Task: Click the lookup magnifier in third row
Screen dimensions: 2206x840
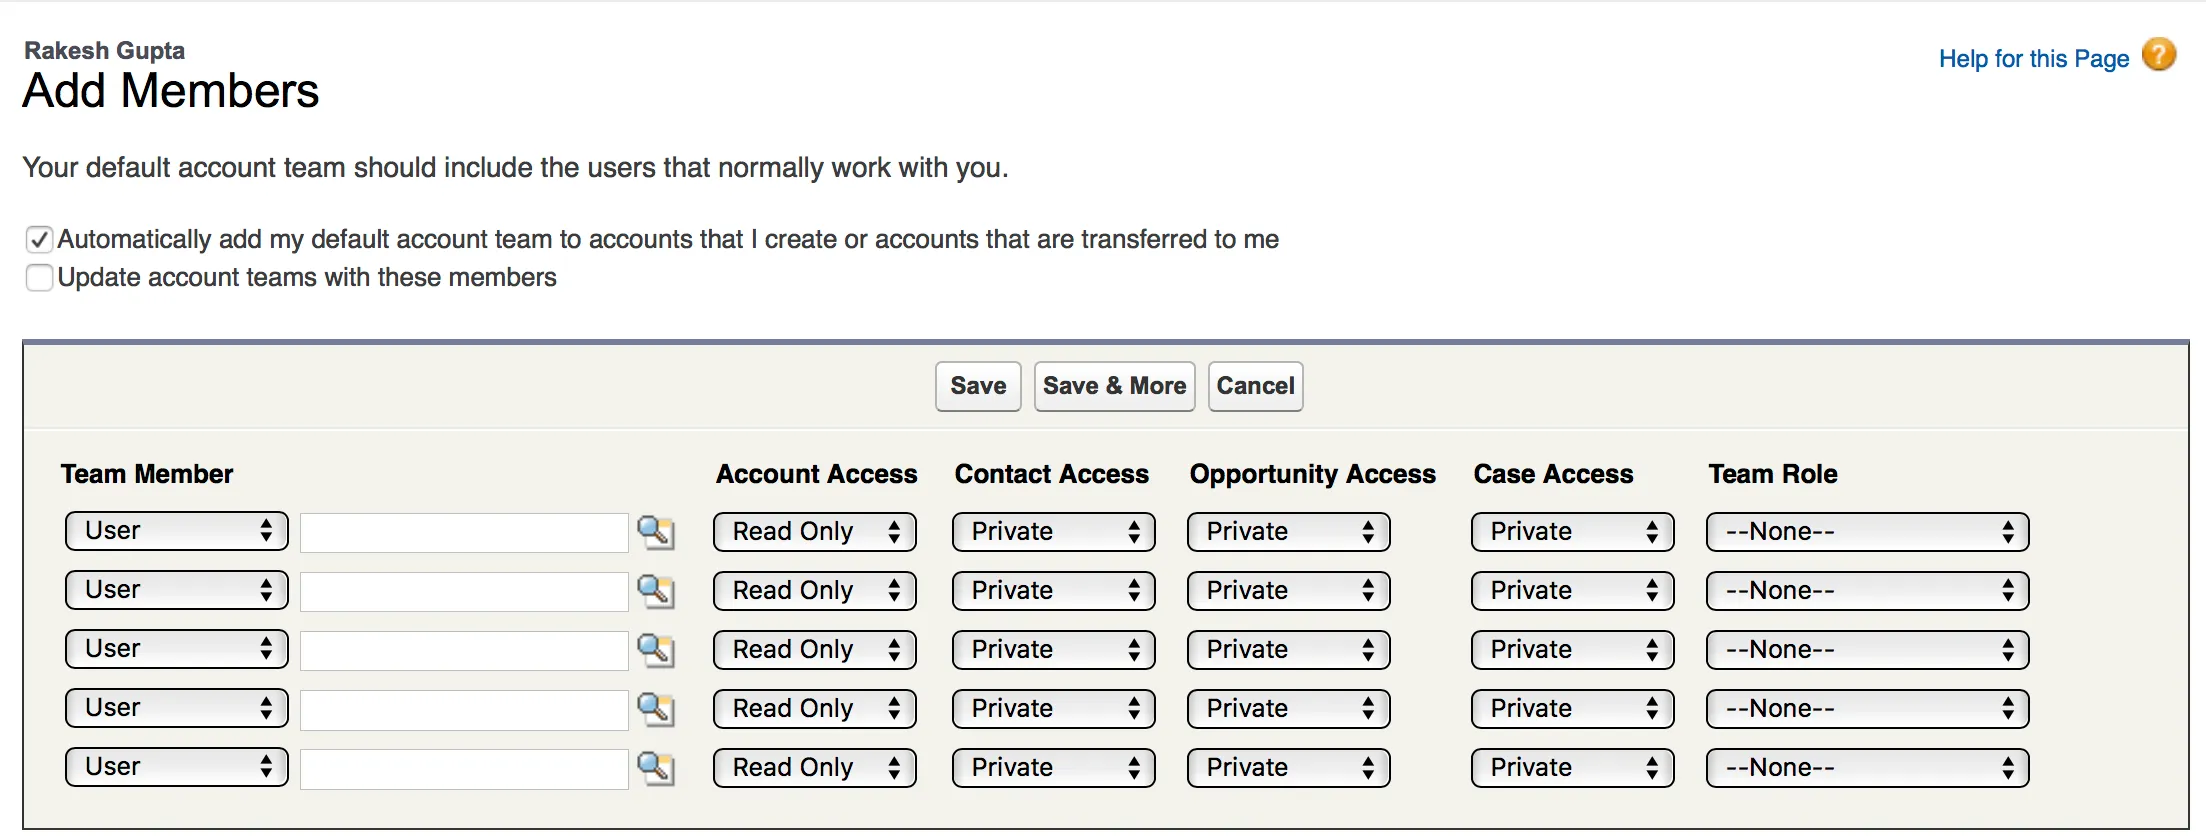Action: pos(655,650)
